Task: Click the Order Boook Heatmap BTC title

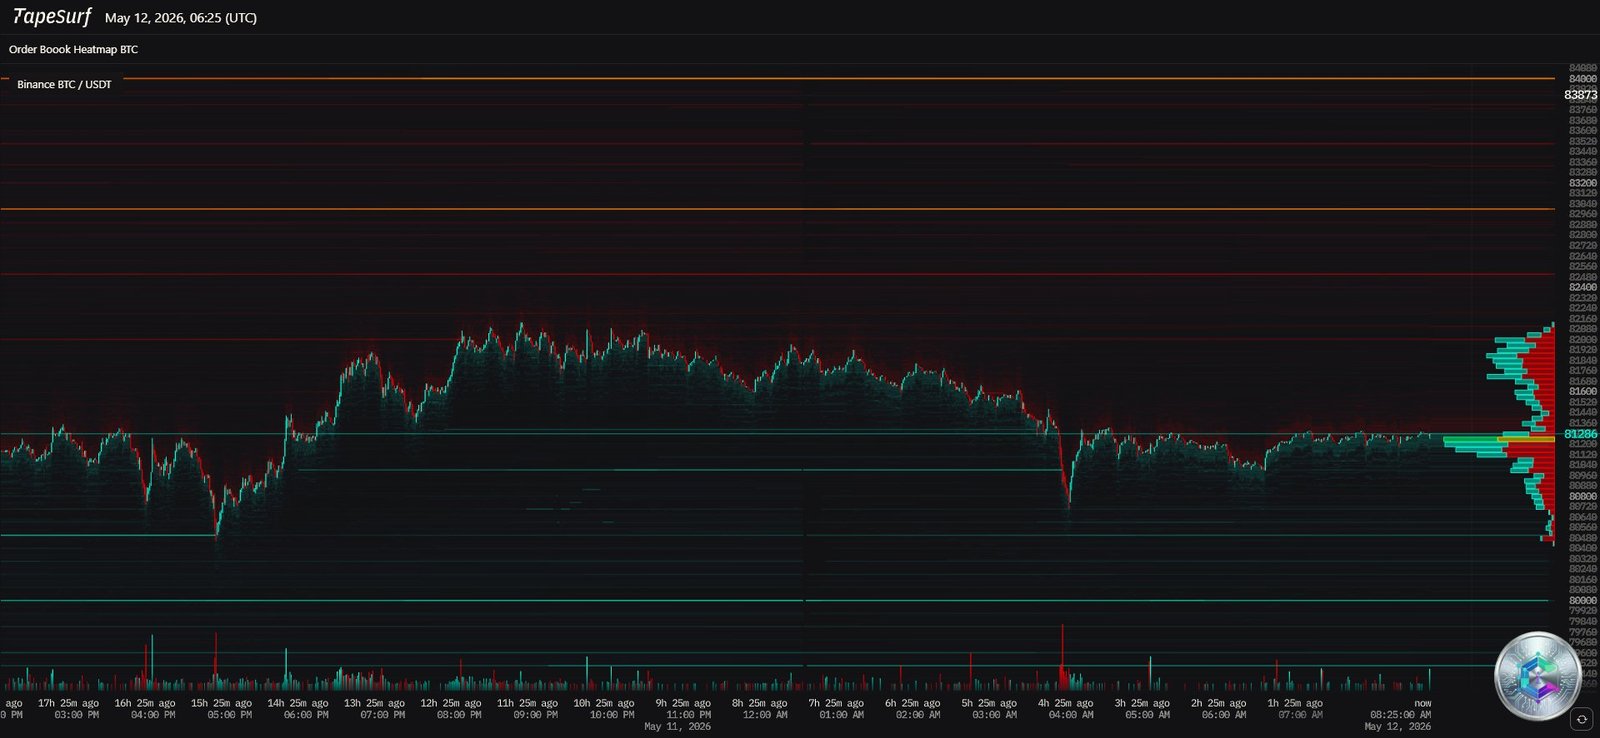Action: (74, 49)
